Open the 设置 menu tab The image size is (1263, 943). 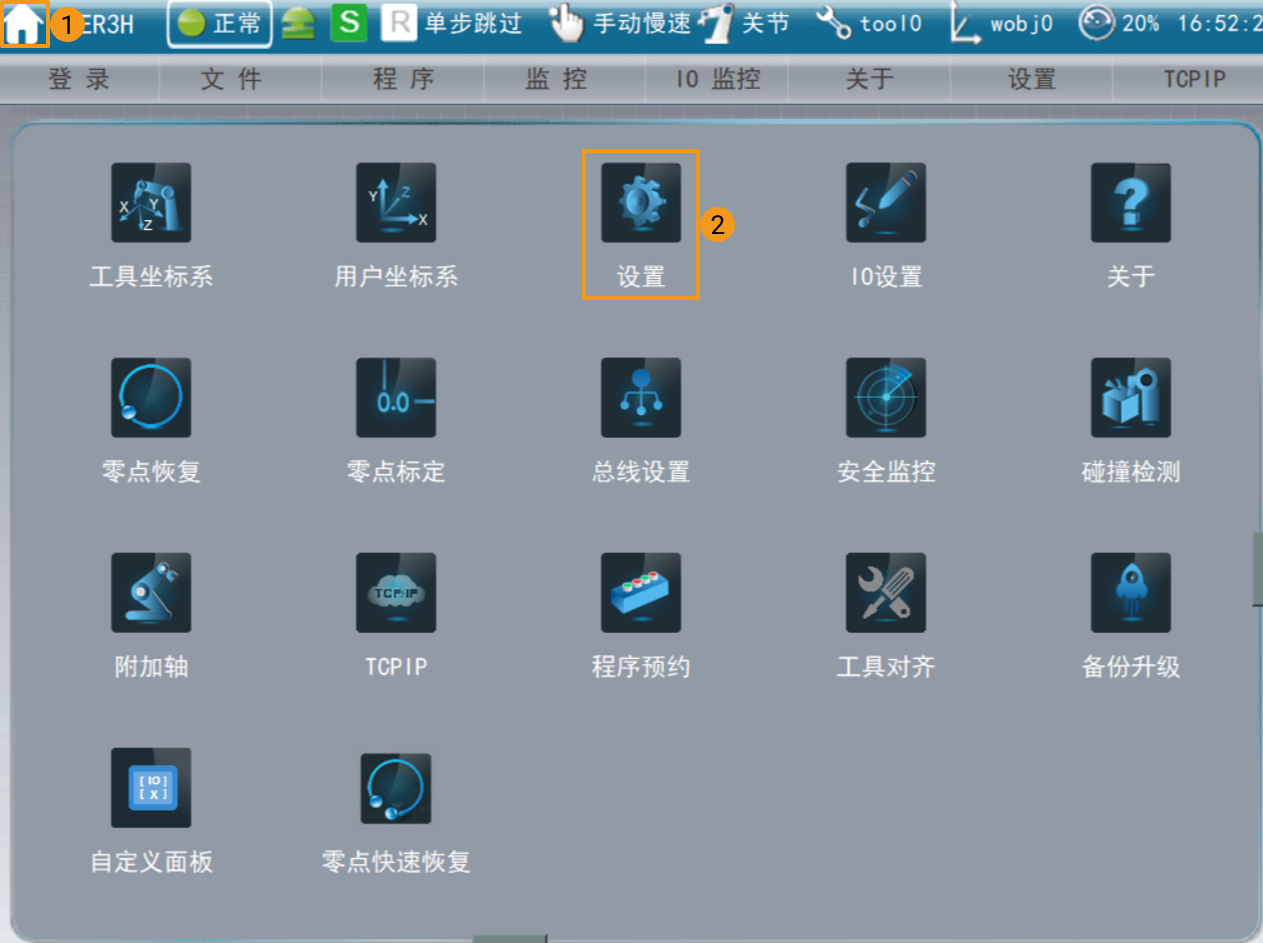click(1032, 80)
